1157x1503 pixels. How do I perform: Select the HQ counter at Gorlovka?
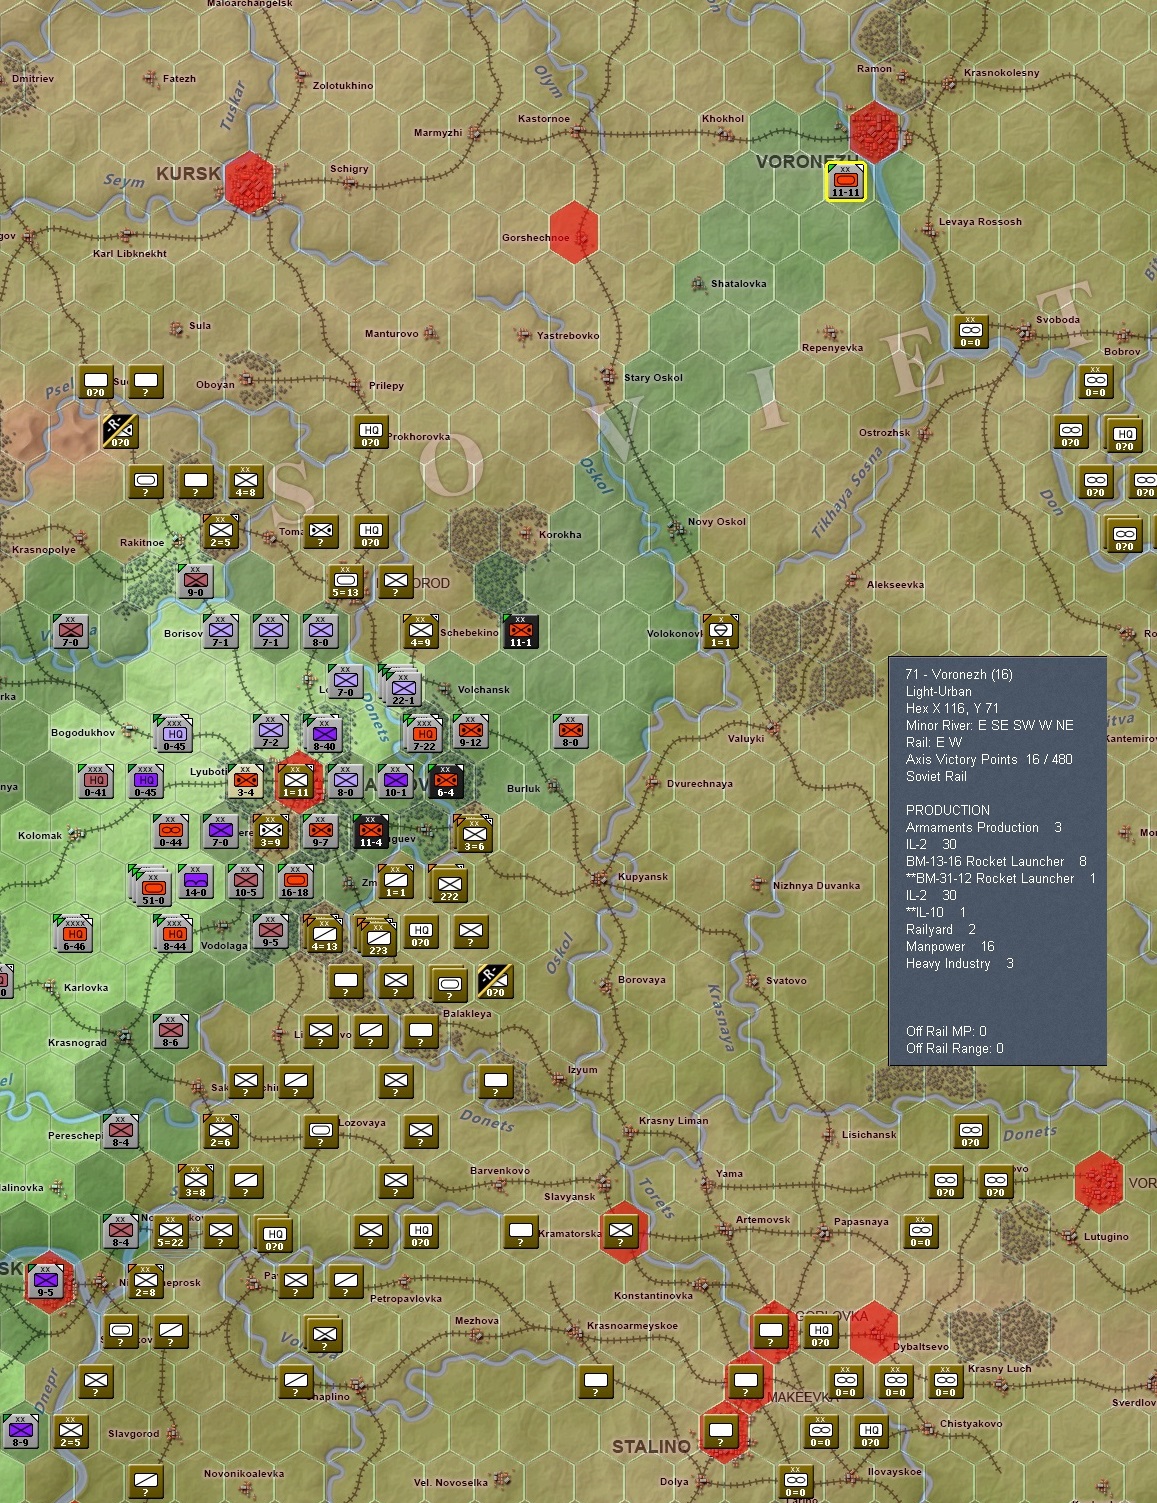pyautogui.click(x=821, y=1332)
